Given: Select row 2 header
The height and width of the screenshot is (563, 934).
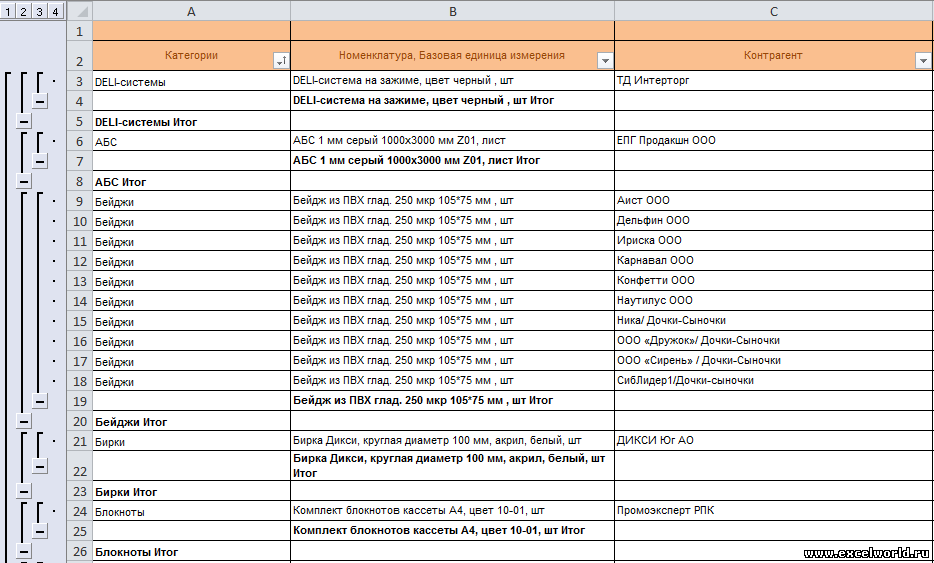Looking at the screenshot, I should [x=80, y=55].
